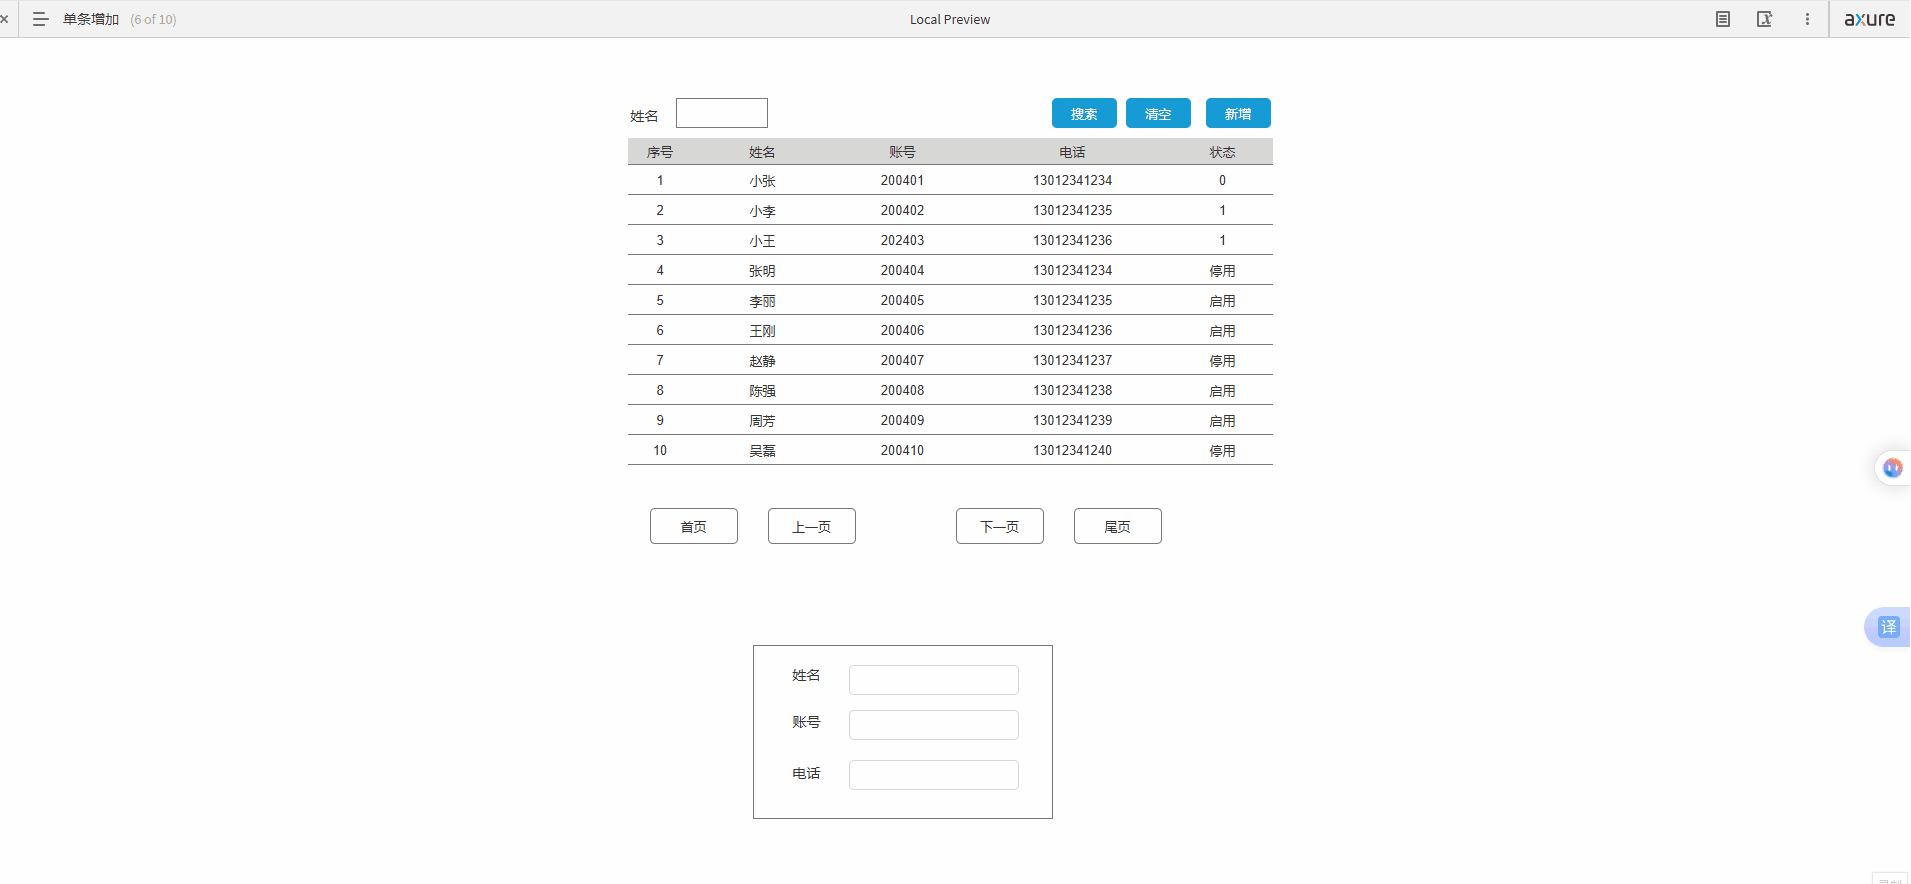1911x884 pixels.
Task: Select the table row for 张明
Action: (950, 270)
